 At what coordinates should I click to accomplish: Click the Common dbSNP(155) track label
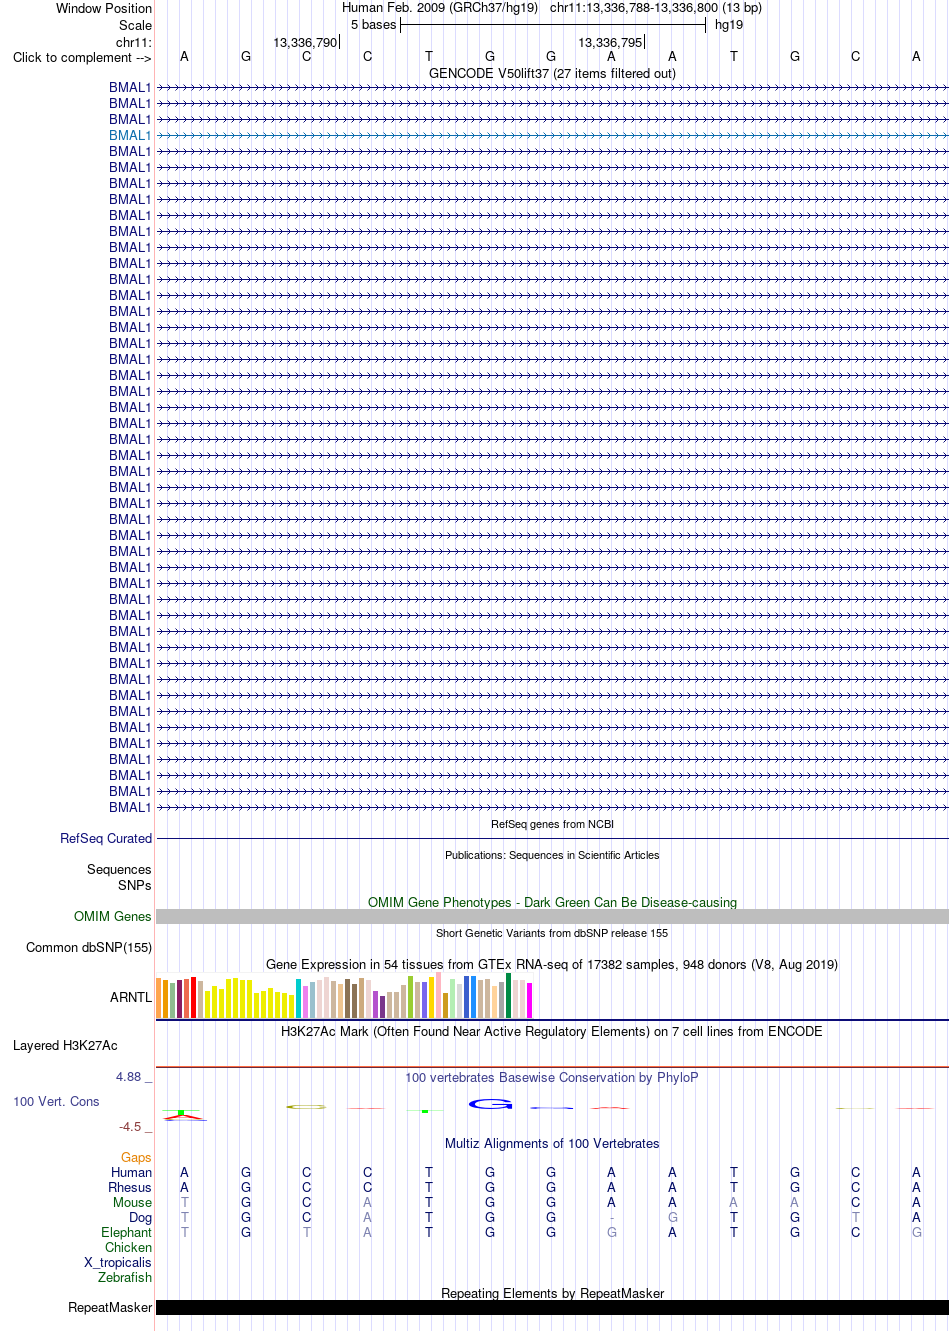[89, 947]
